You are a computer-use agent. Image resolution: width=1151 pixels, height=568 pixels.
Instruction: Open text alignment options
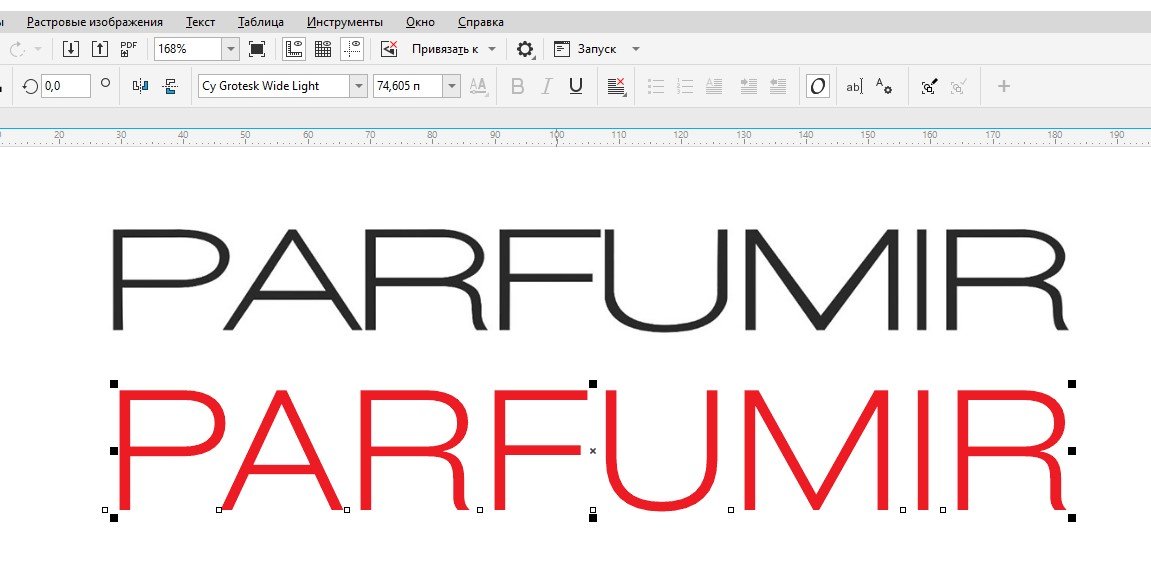point(617,86)
